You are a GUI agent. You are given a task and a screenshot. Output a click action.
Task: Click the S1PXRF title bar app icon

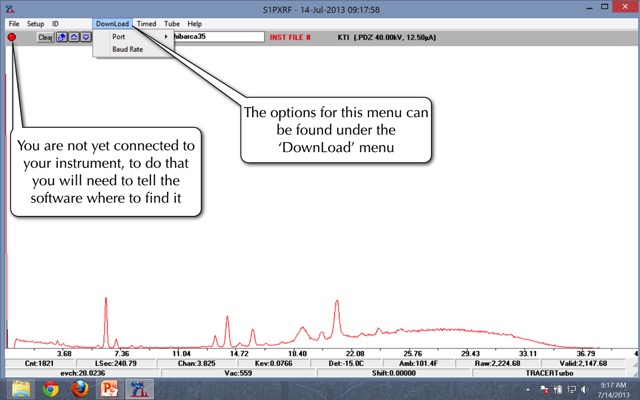pos(9,7)
